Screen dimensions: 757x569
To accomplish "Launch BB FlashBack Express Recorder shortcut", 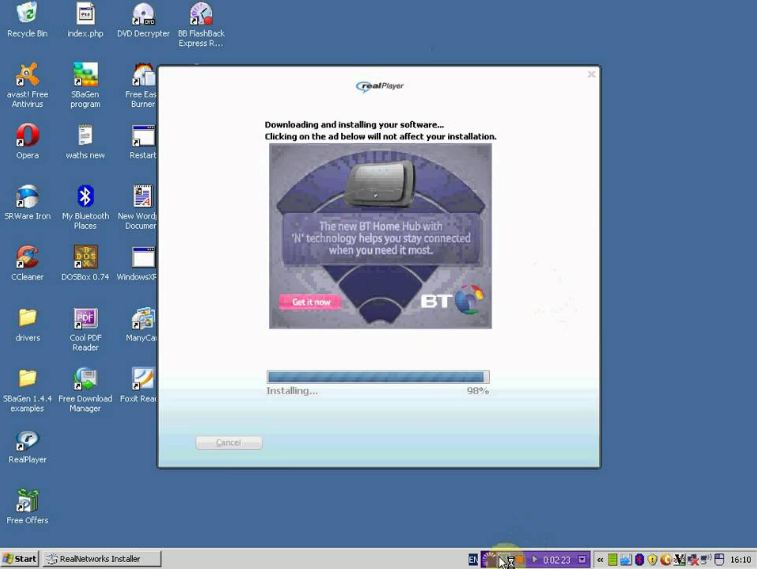I will point(201,24).
